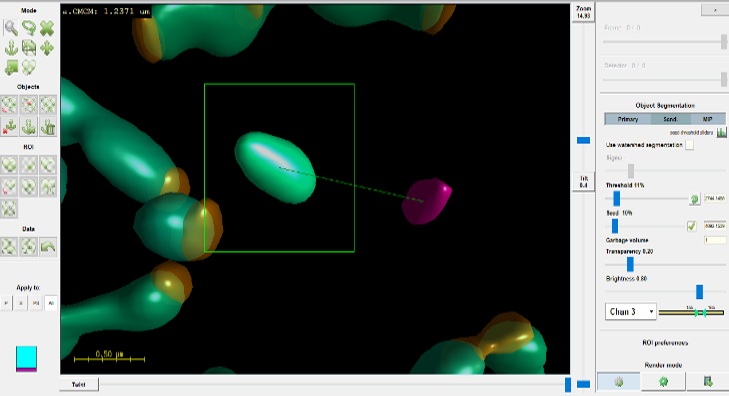Click the Seed value input field
Screen dimensions: 729x396
pos(715,226)
